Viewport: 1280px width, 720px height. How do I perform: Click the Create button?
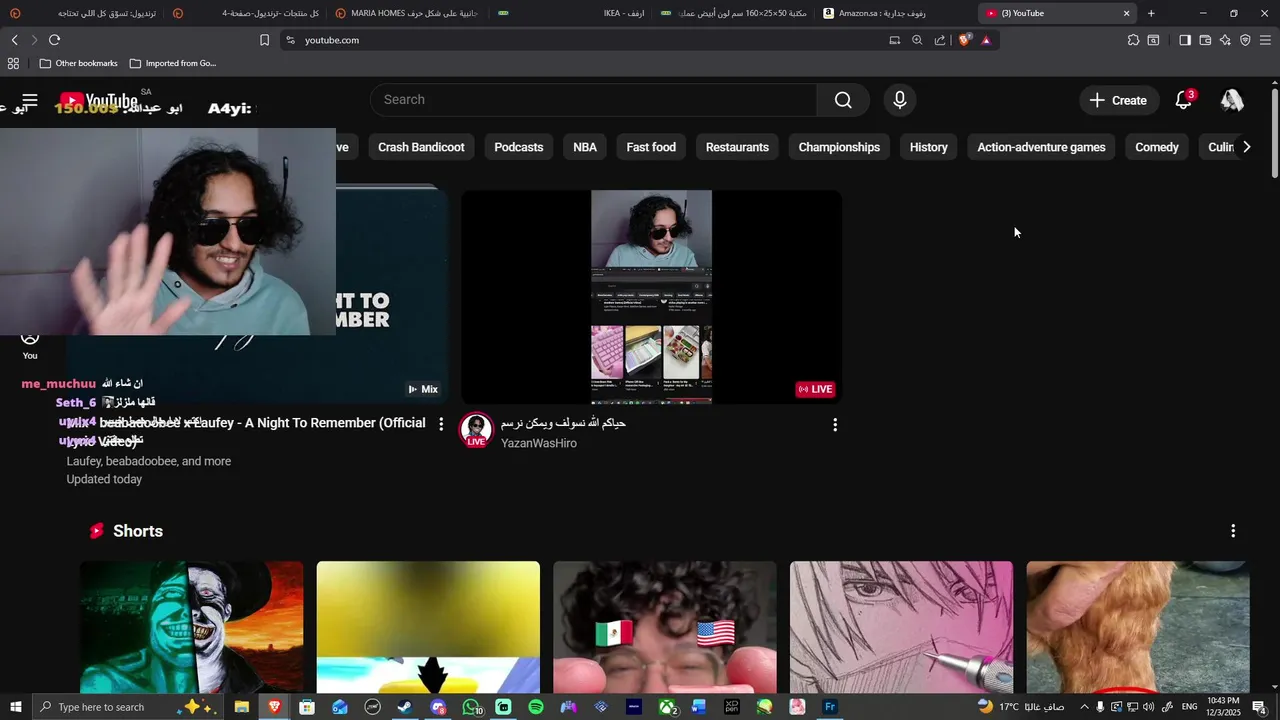tap(1118, 100)
